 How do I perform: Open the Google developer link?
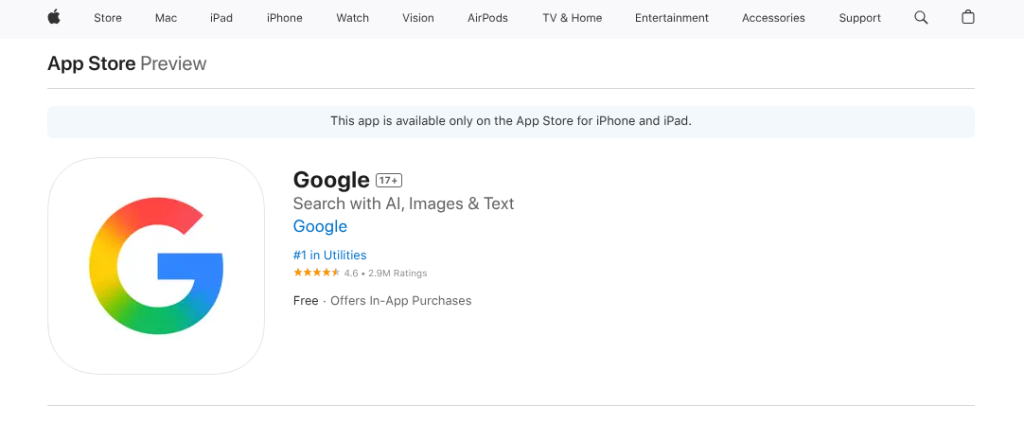(x=320, y=226)
